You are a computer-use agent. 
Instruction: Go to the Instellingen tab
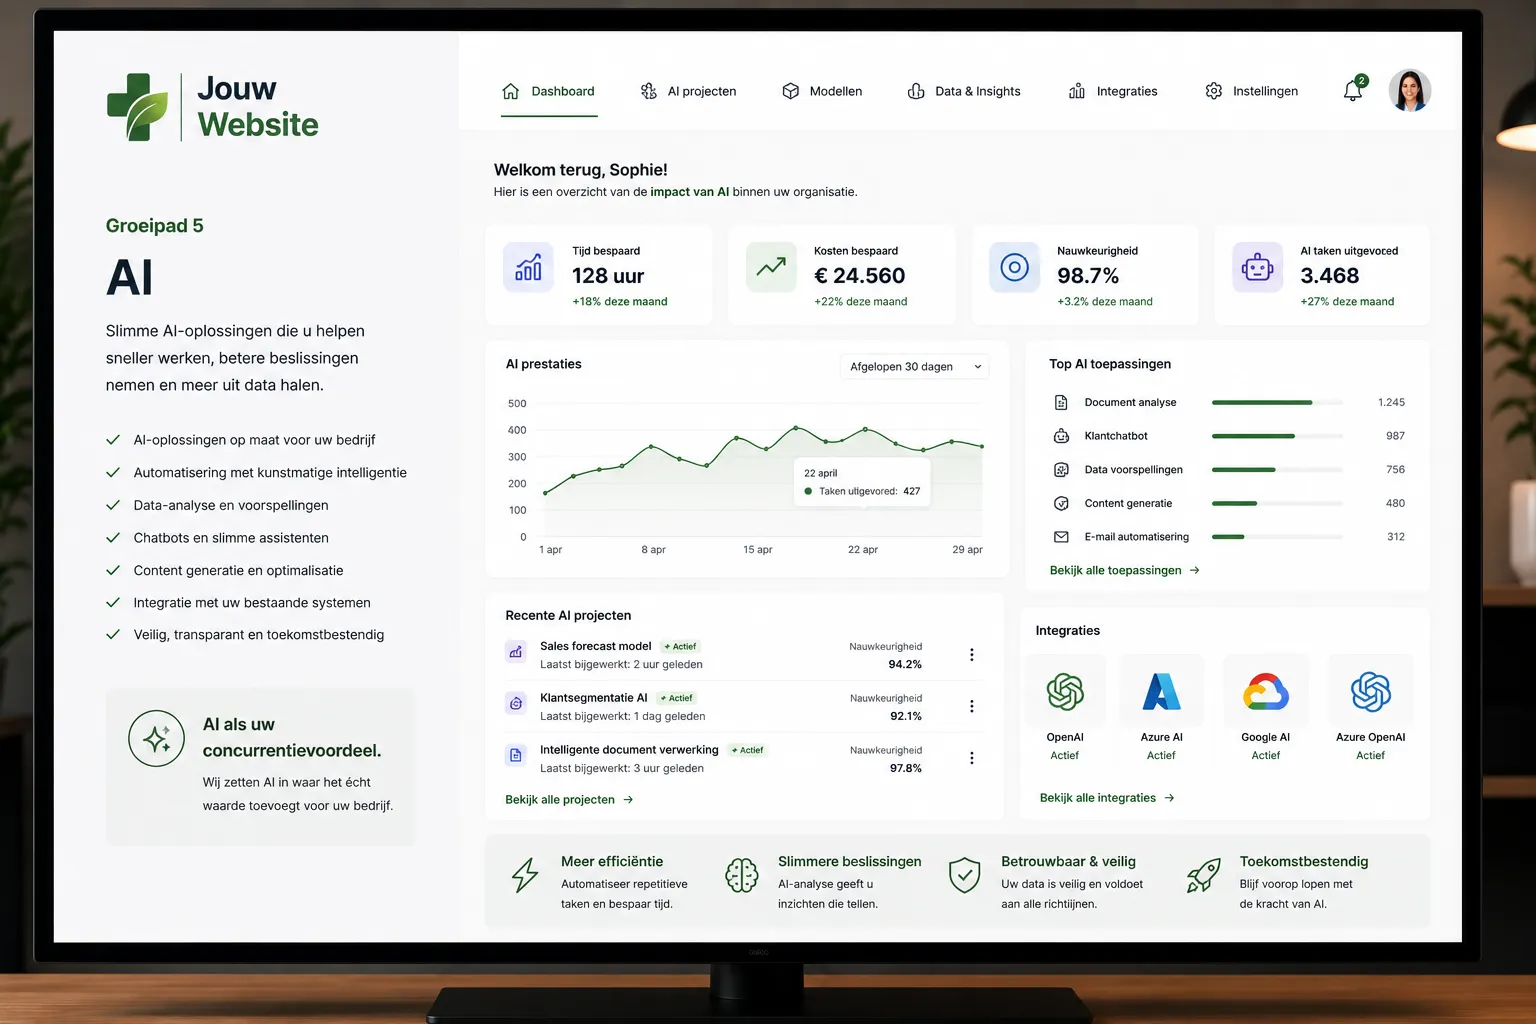coord(1251,91)
